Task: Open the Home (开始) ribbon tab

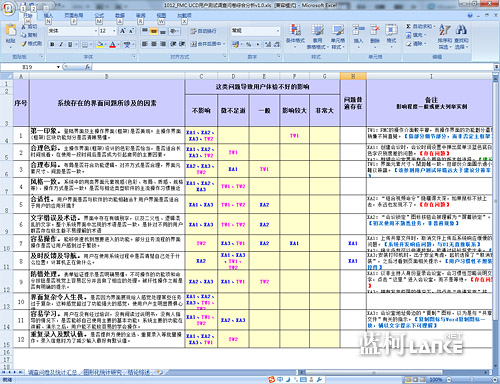Action: (x=28, y=16)
